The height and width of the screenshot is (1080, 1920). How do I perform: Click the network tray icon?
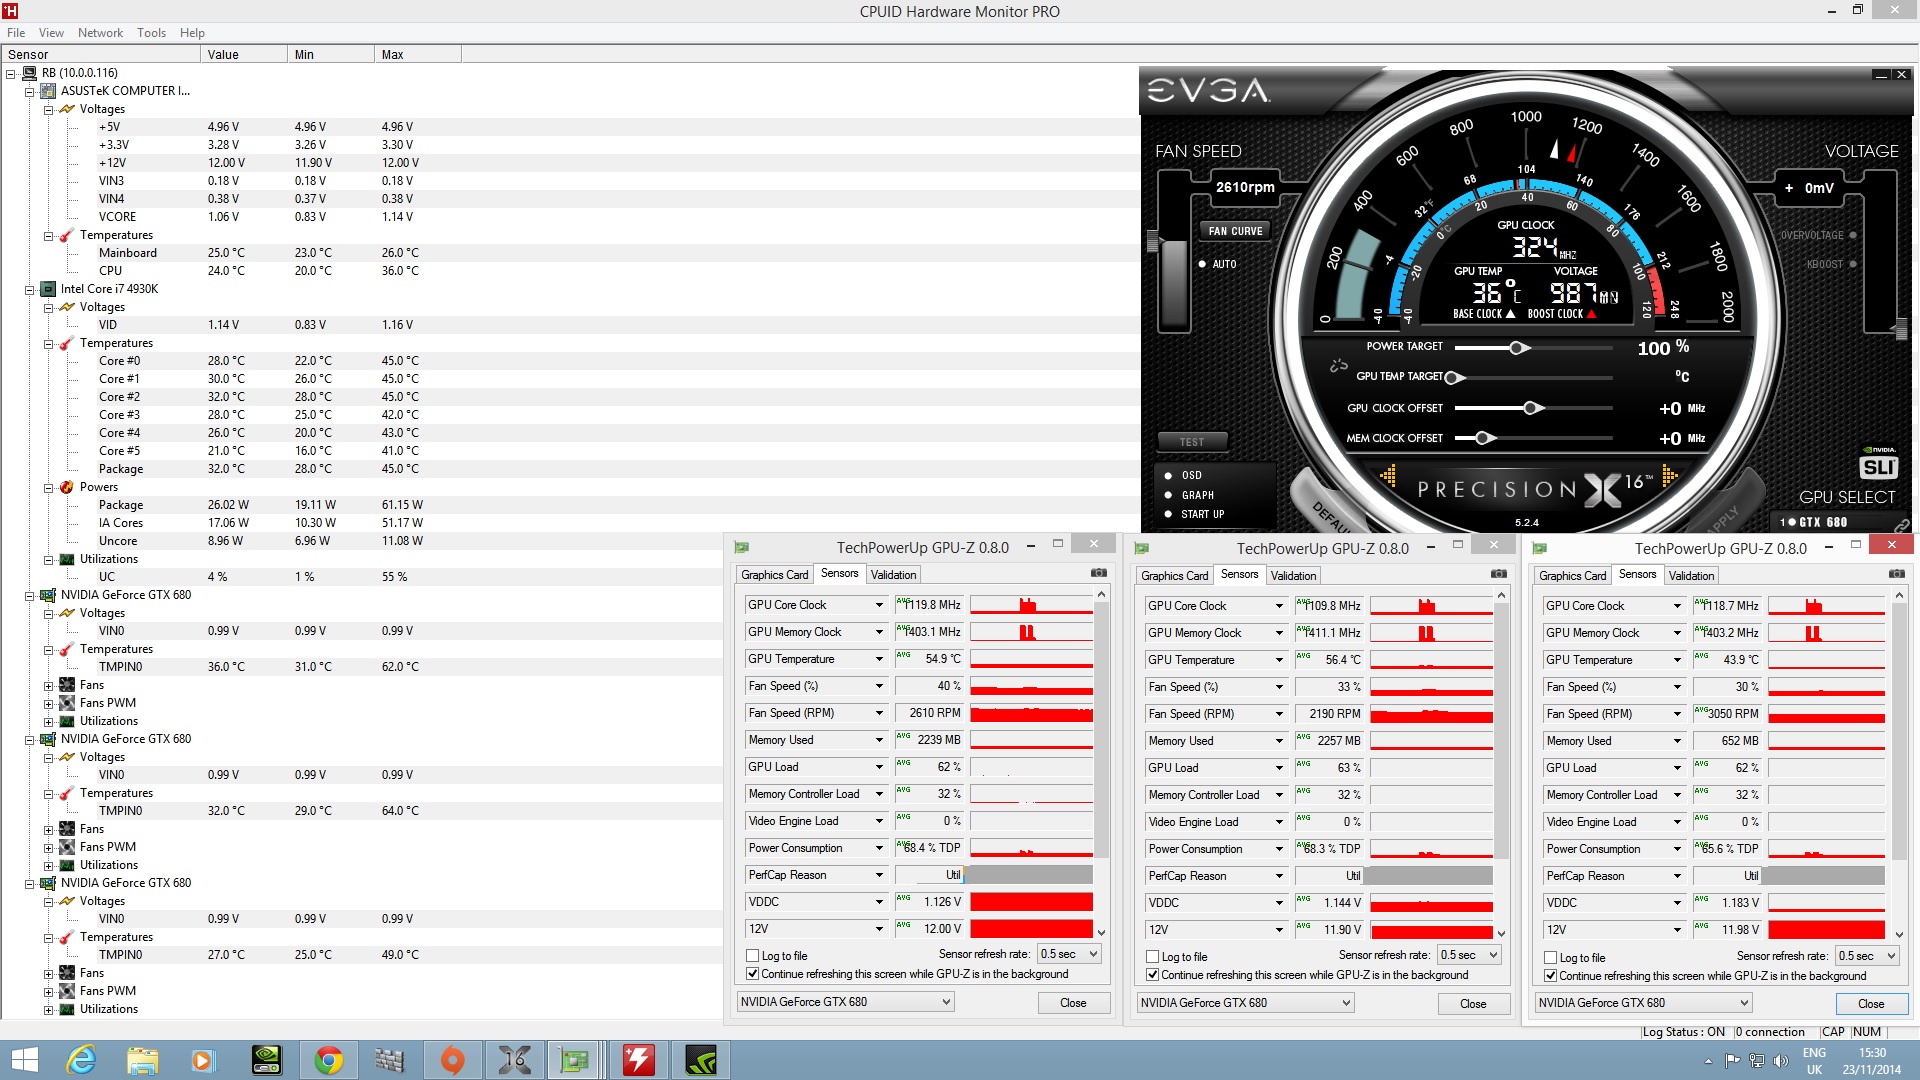[1756, 1061]
